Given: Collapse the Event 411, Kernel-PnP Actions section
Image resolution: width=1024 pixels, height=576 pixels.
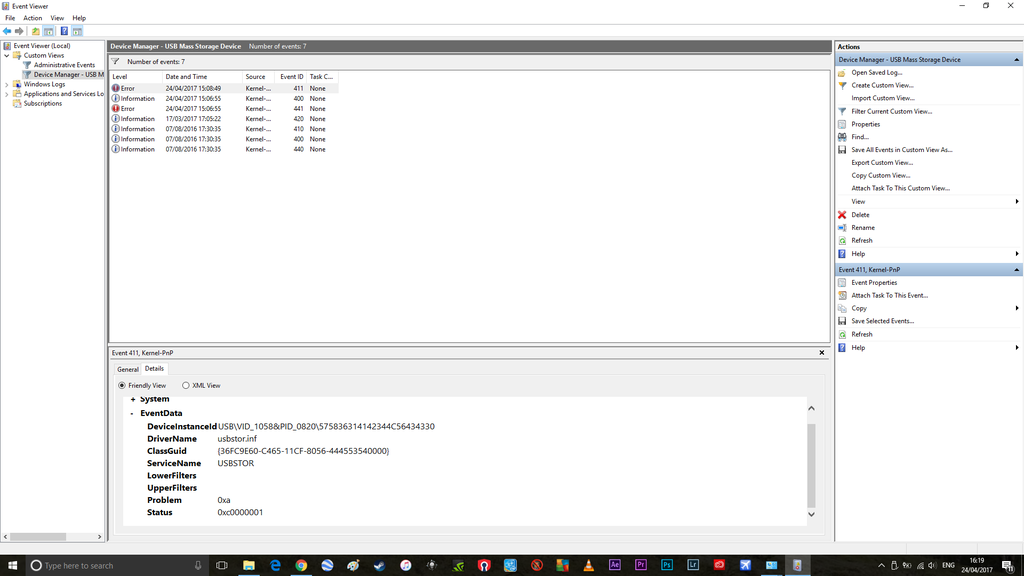Looking at the screenshot, I should (1016, 270).
